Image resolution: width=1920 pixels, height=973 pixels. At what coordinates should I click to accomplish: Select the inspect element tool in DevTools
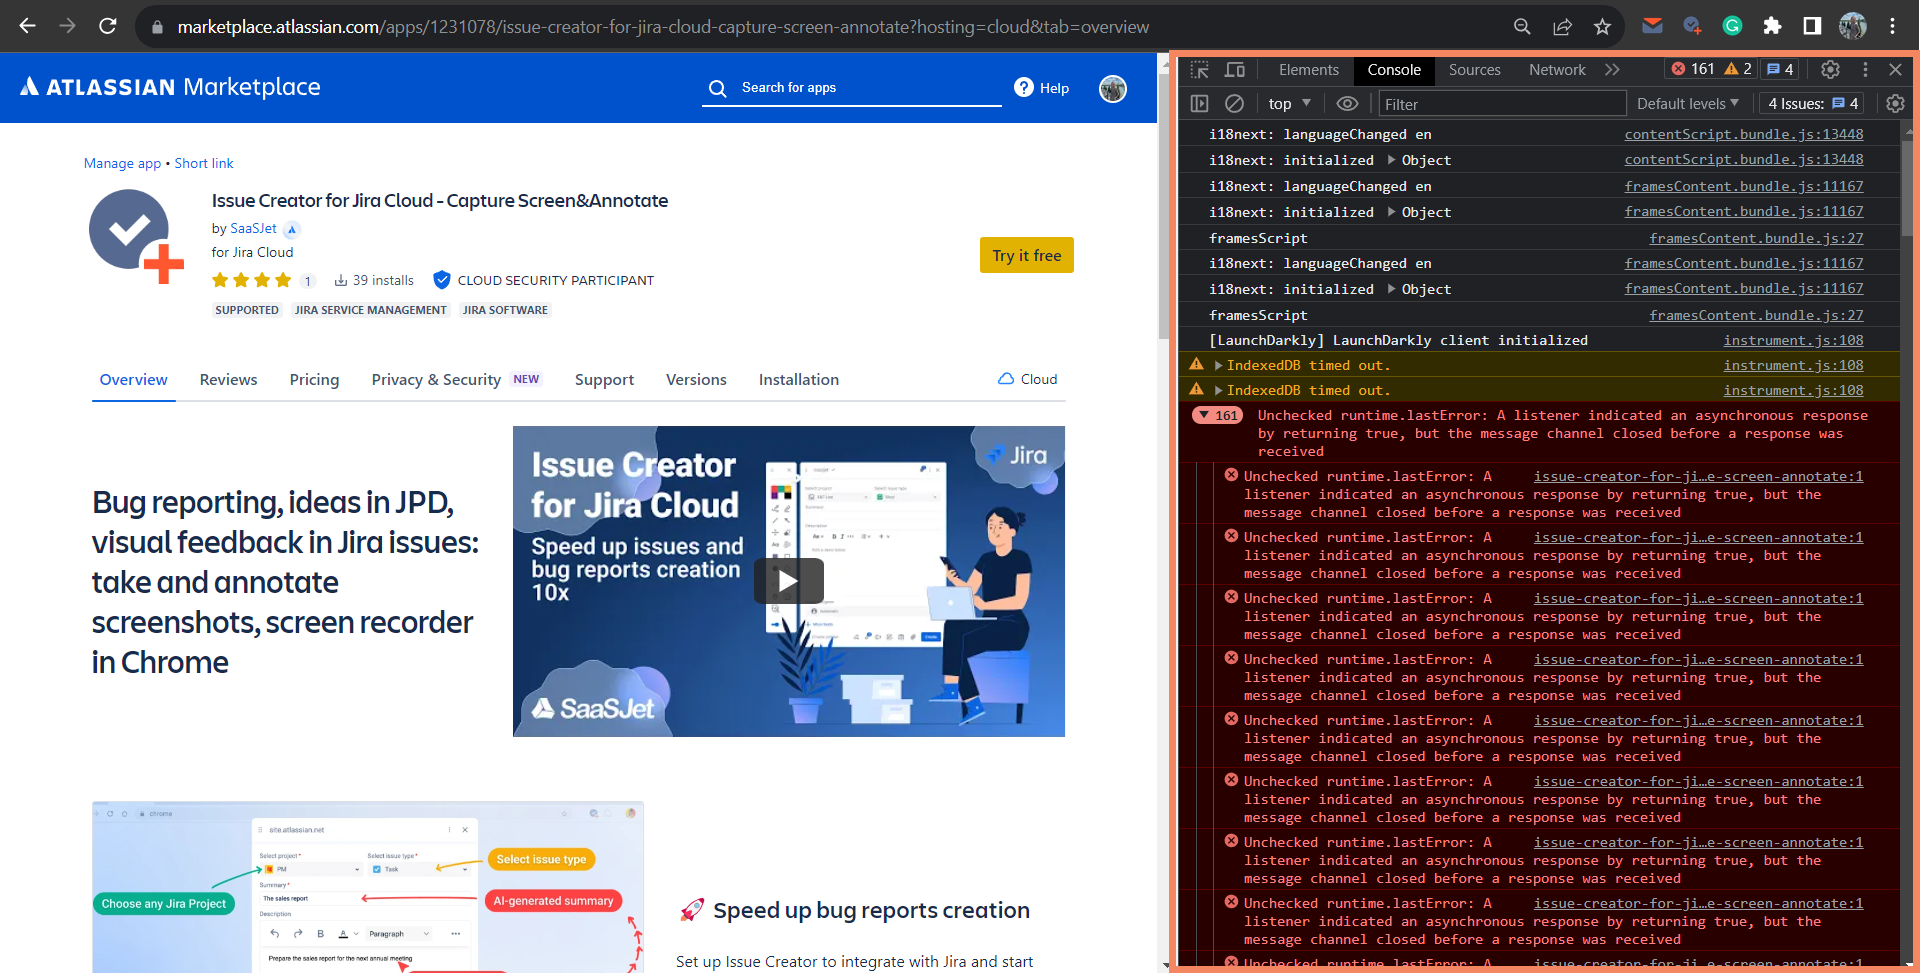[1199, 69]
